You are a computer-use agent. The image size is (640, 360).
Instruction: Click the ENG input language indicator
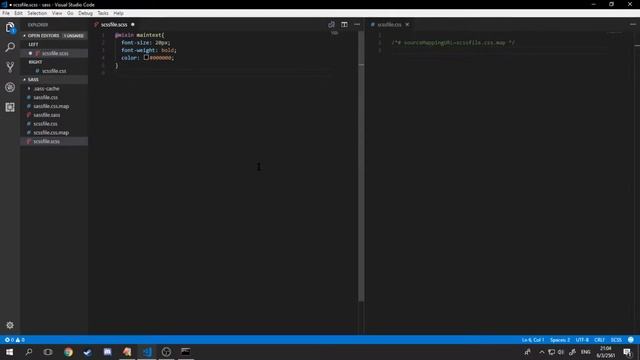click(586, 352)
